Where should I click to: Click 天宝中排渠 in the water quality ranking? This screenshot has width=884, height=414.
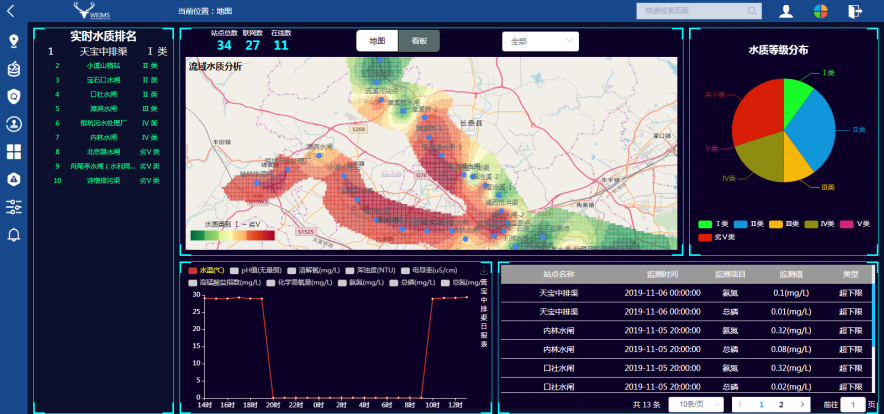click(103, 51)
